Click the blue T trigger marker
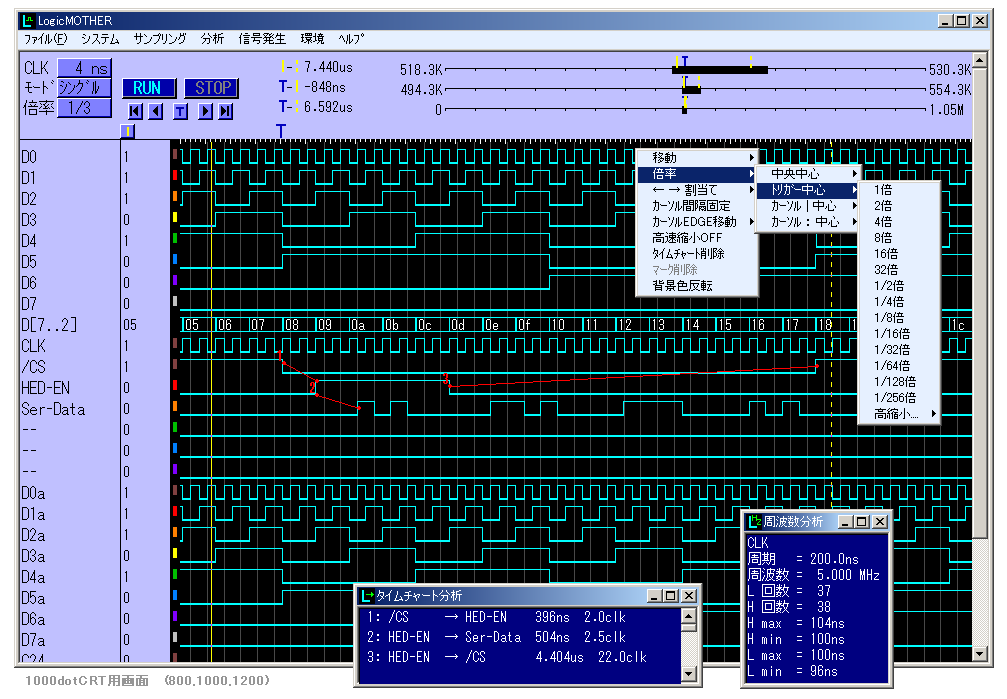Image resolution: width=1007 pixels, height=699 pixels. [x=281, y=131]
